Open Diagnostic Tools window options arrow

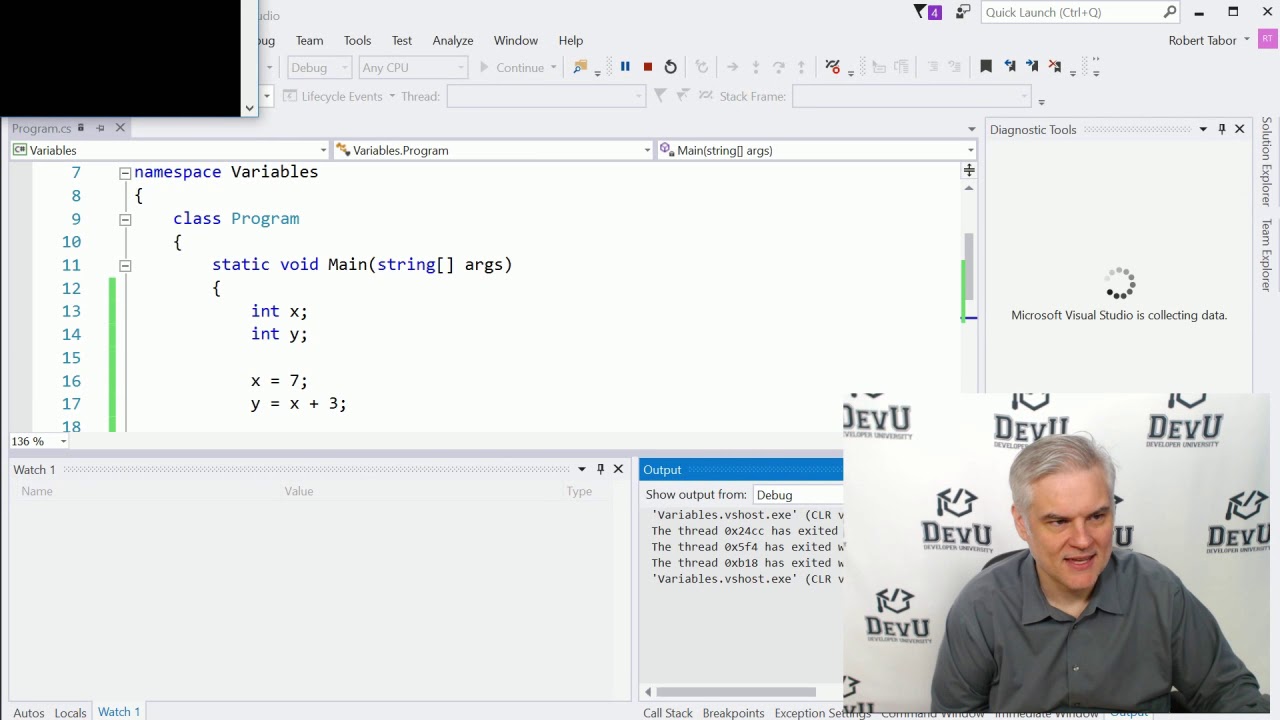(x=1203, y=129)
